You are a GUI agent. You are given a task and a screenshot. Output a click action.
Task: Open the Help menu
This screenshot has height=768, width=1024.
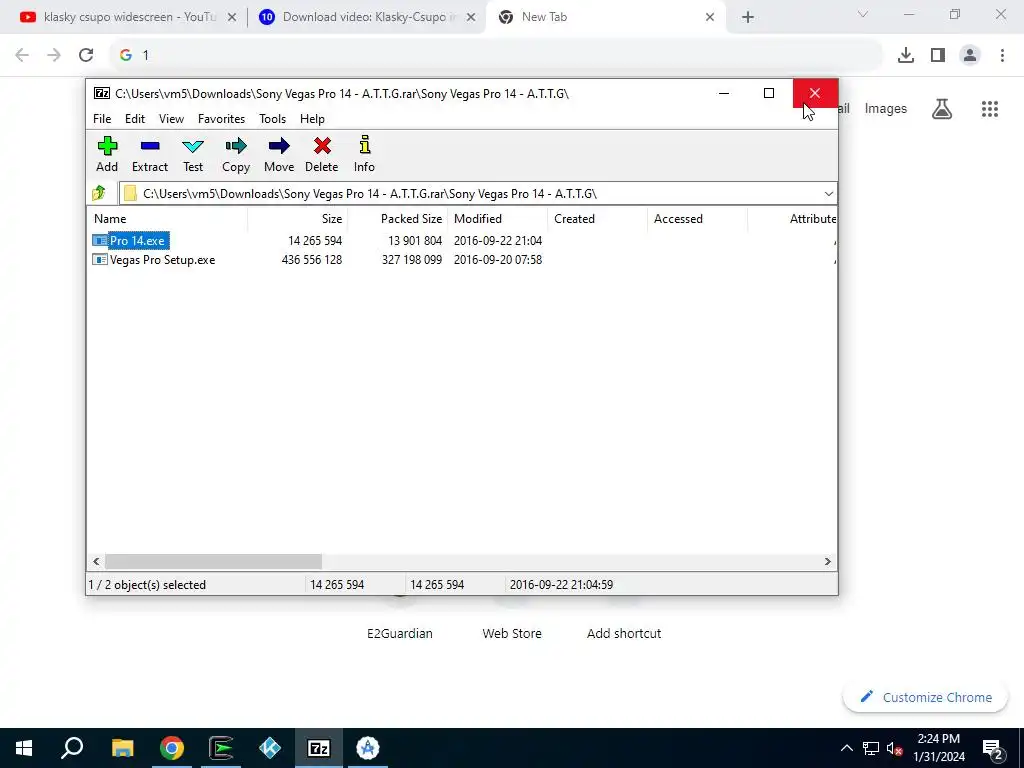click(x=312, y=119)
